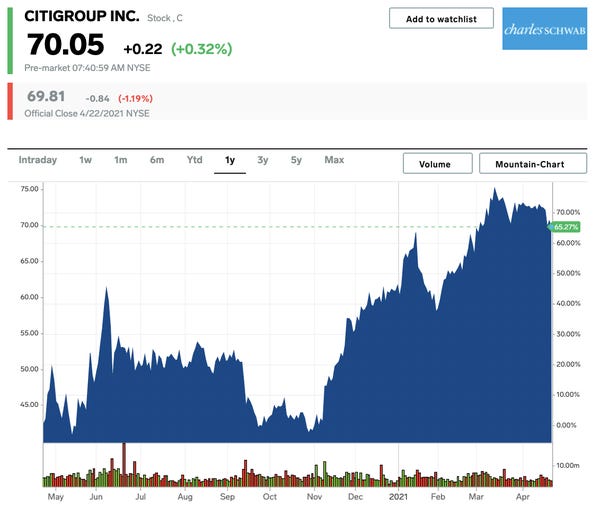Click Add to watchlist button
Viewport: 600px width, 516px height.
click(441, 18)
